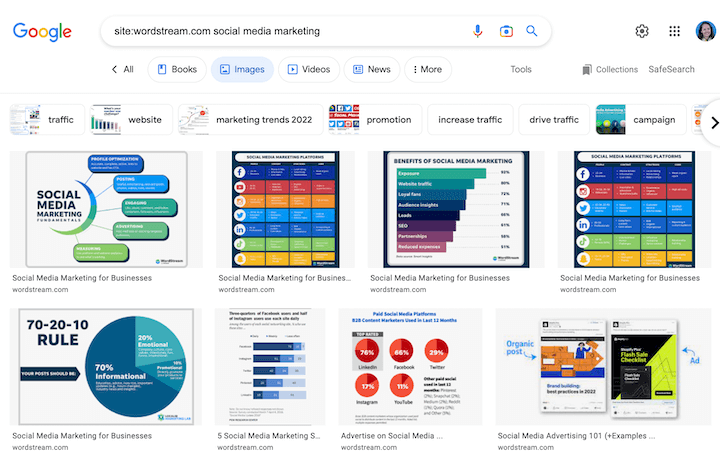720x458 pixels.
Task: Open the SafeSearch setting
Action: [671, 69]
